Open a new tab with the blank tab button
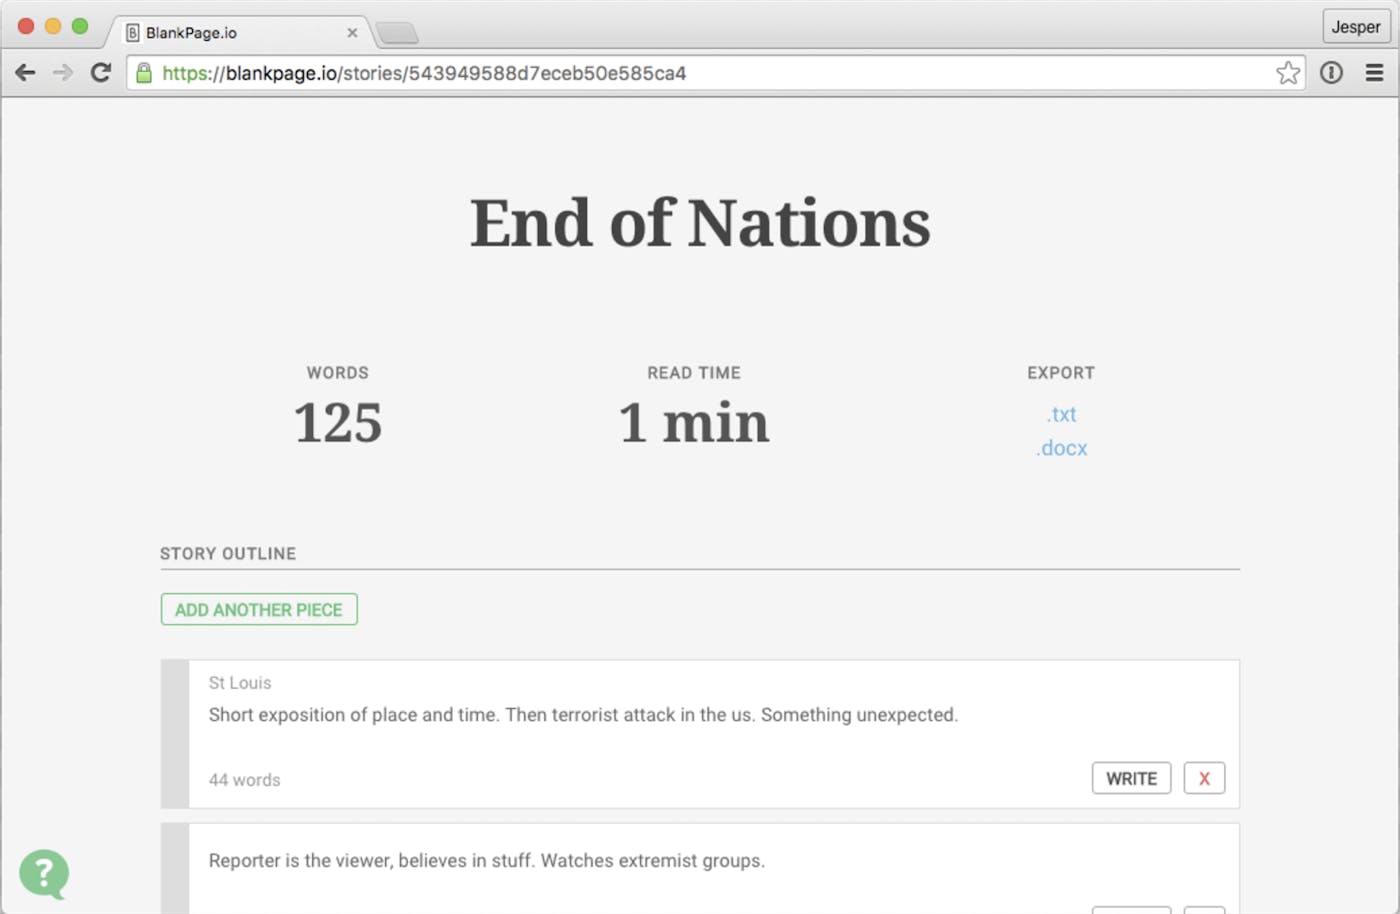Image resolution: width=1400 pixels, height=914 pixels. point(397,34)
